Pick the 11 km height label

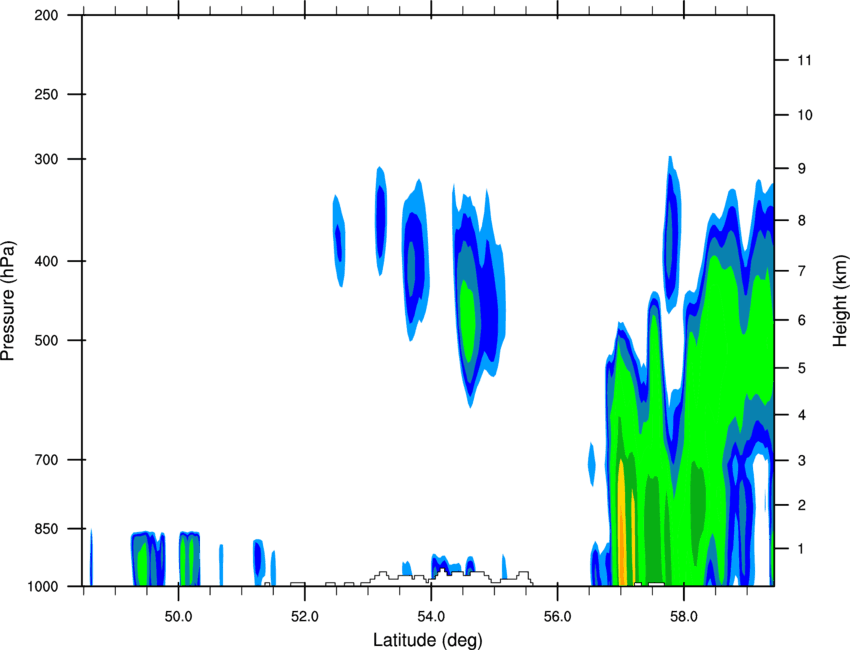coord(805,60)
